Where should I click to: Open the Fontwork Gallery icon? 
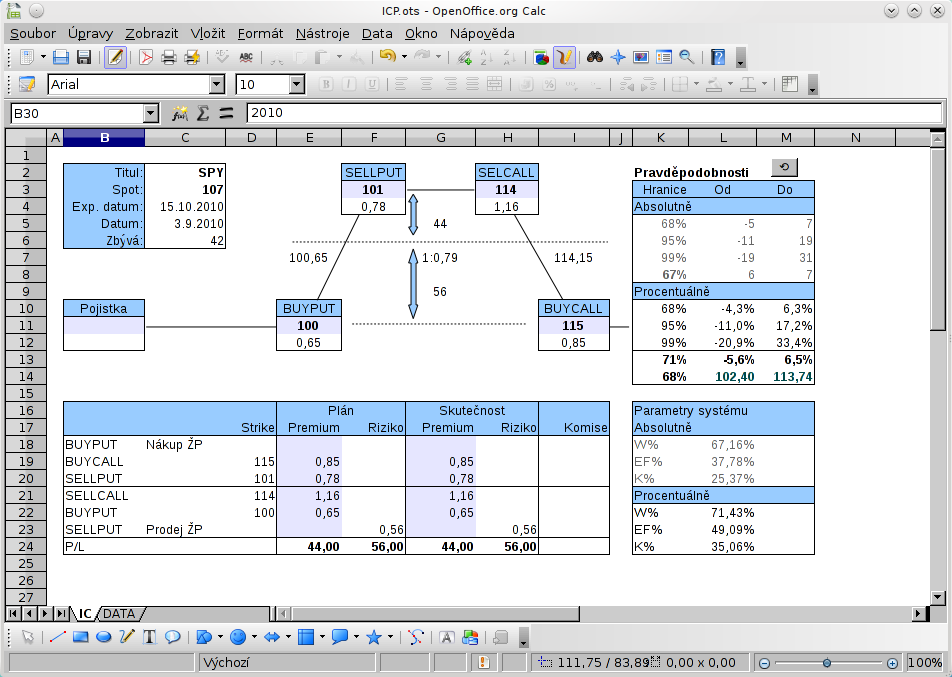point(447,637)
